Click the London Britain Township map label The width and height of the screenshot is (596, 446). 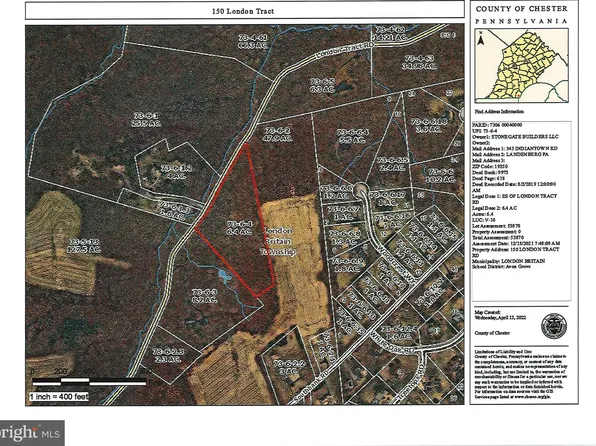click(277, 241)
